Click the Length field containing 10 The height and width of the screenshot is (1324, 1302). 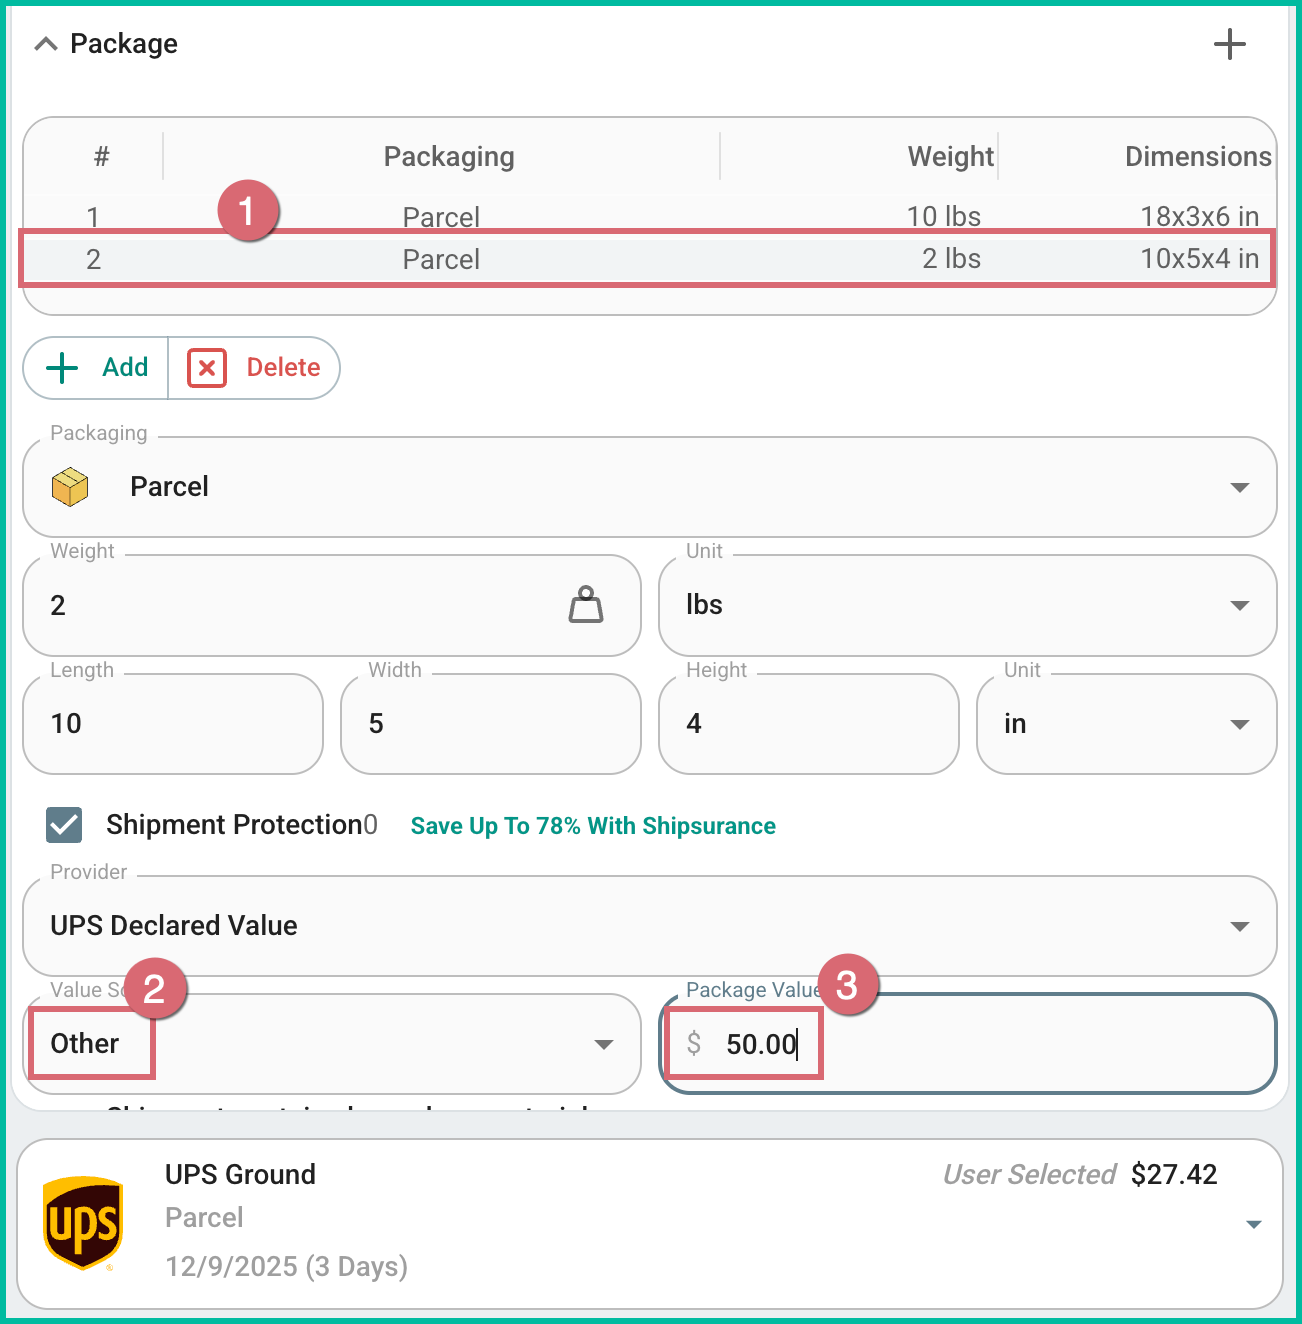coord(172,723)
